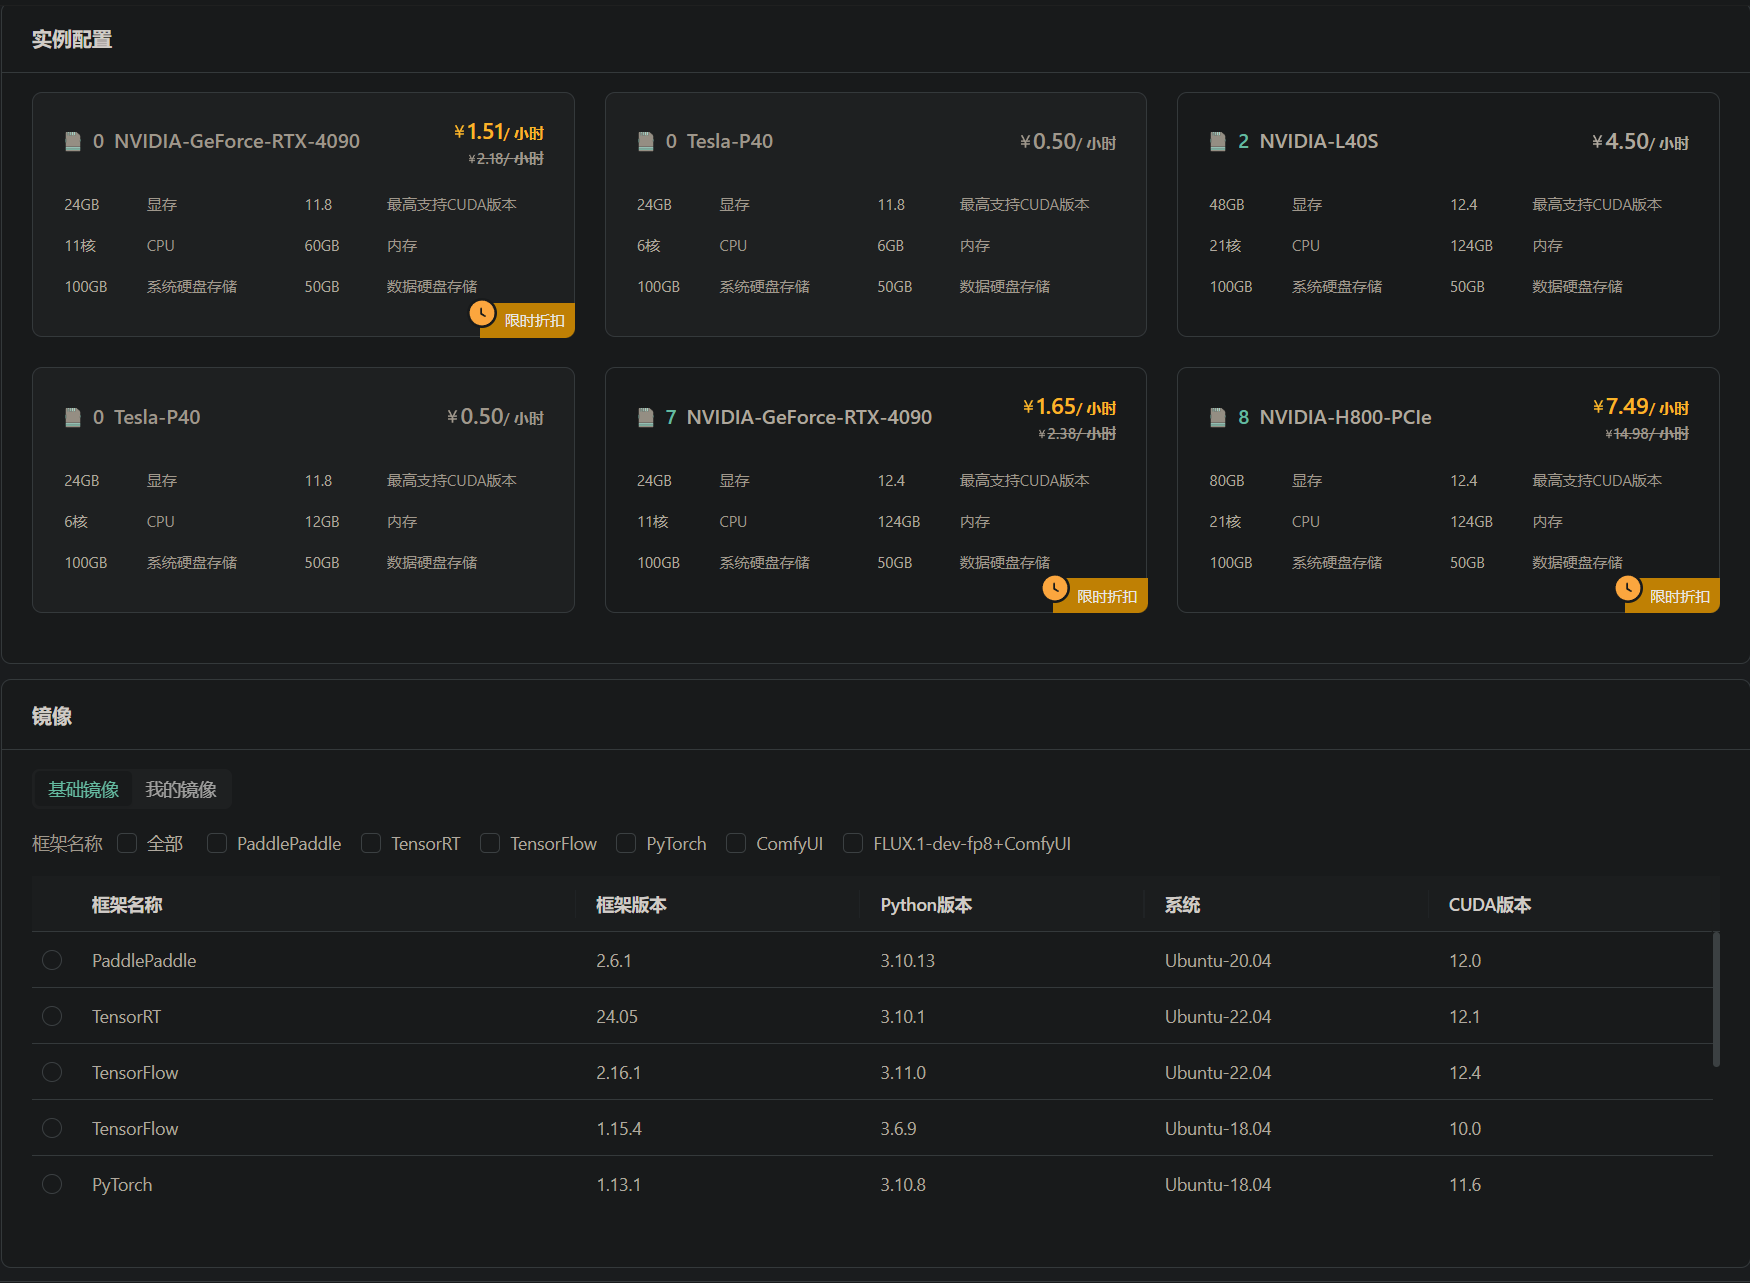
Task: Enable the ComfyUI framework filter
Action: pyautogui.click(x=736, y=843)
